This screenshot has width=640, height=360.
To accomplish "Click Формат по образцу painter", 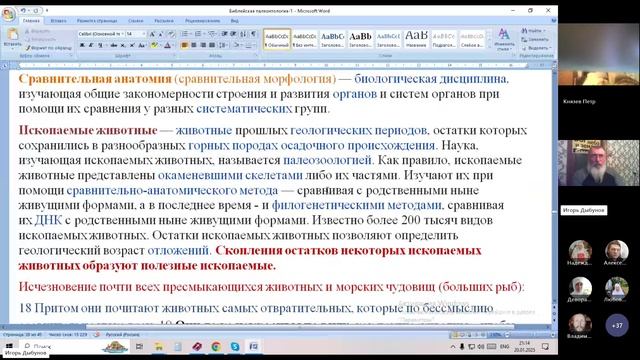I will point(48,48).
